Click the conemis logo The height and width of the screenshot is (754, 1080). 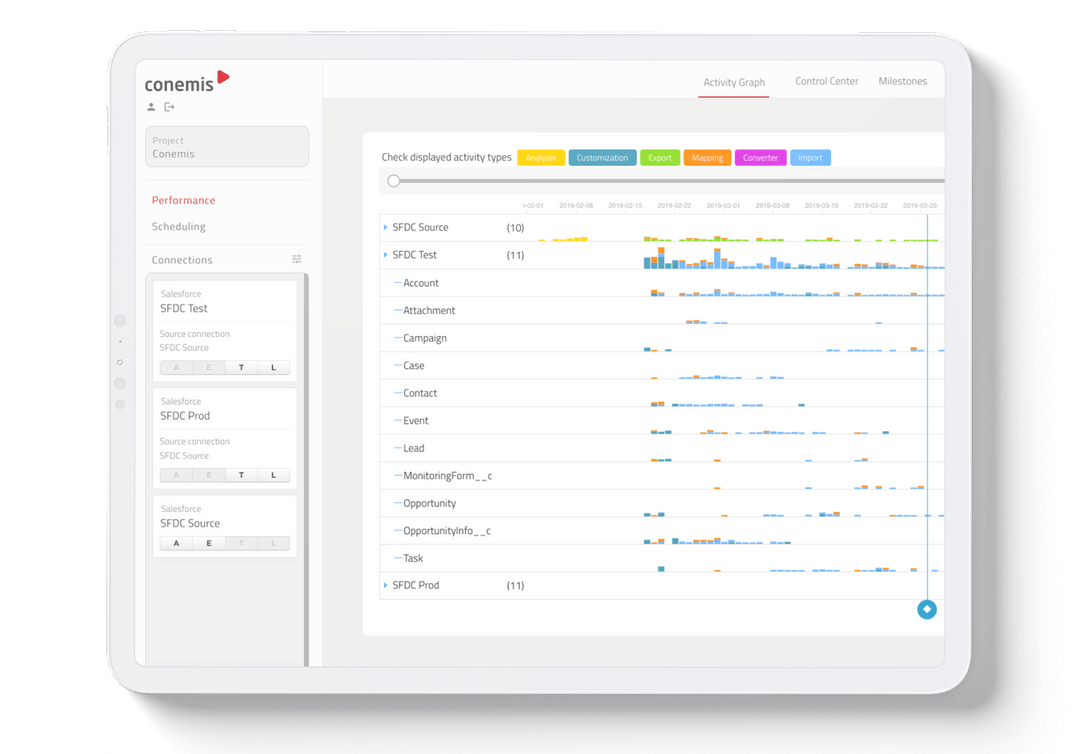(187, 82)
